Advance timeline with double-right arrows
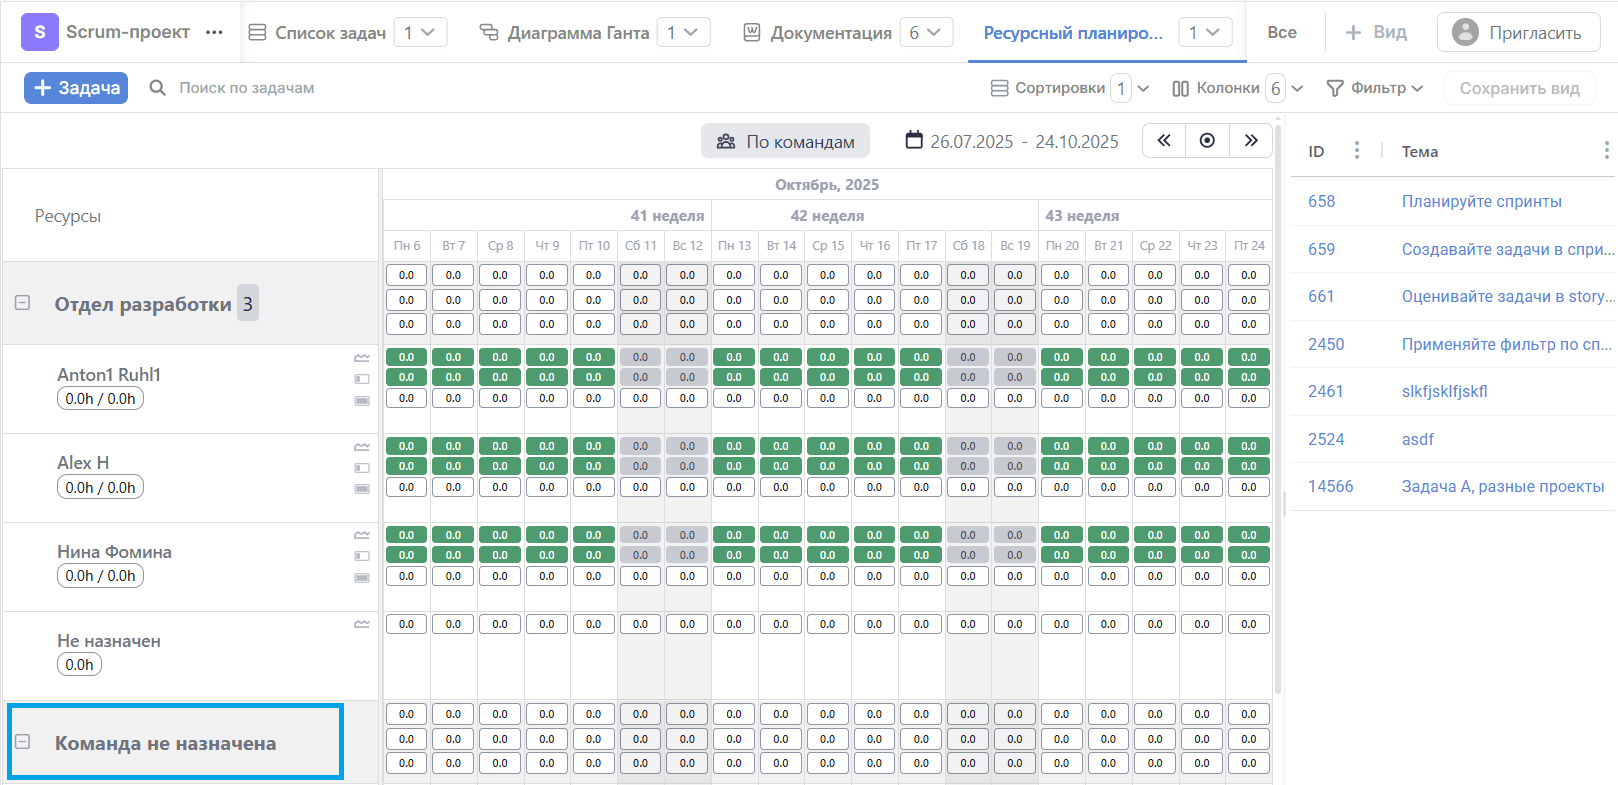The height and width of the screenshot is (785, 1618). tap(1250, 141)
